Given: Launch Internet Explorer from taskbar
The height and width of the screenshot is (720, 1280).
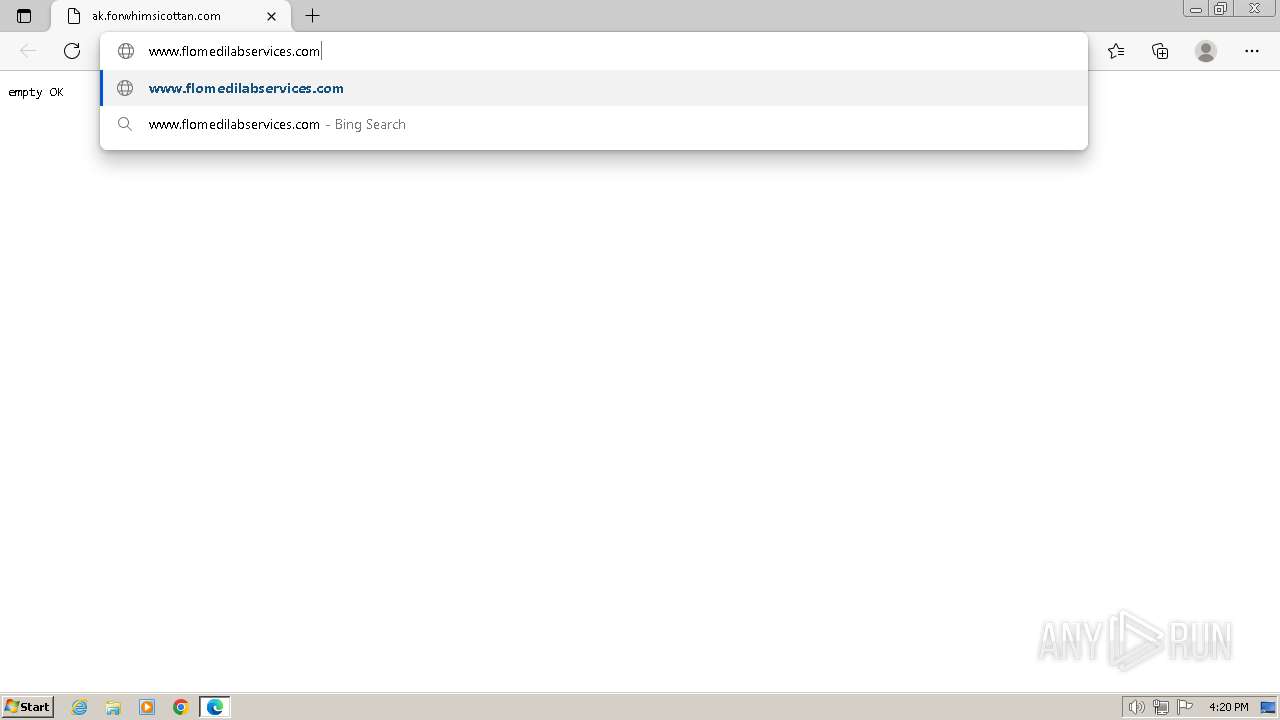Looking at the screenshot, I should click(x=80, y=707).
